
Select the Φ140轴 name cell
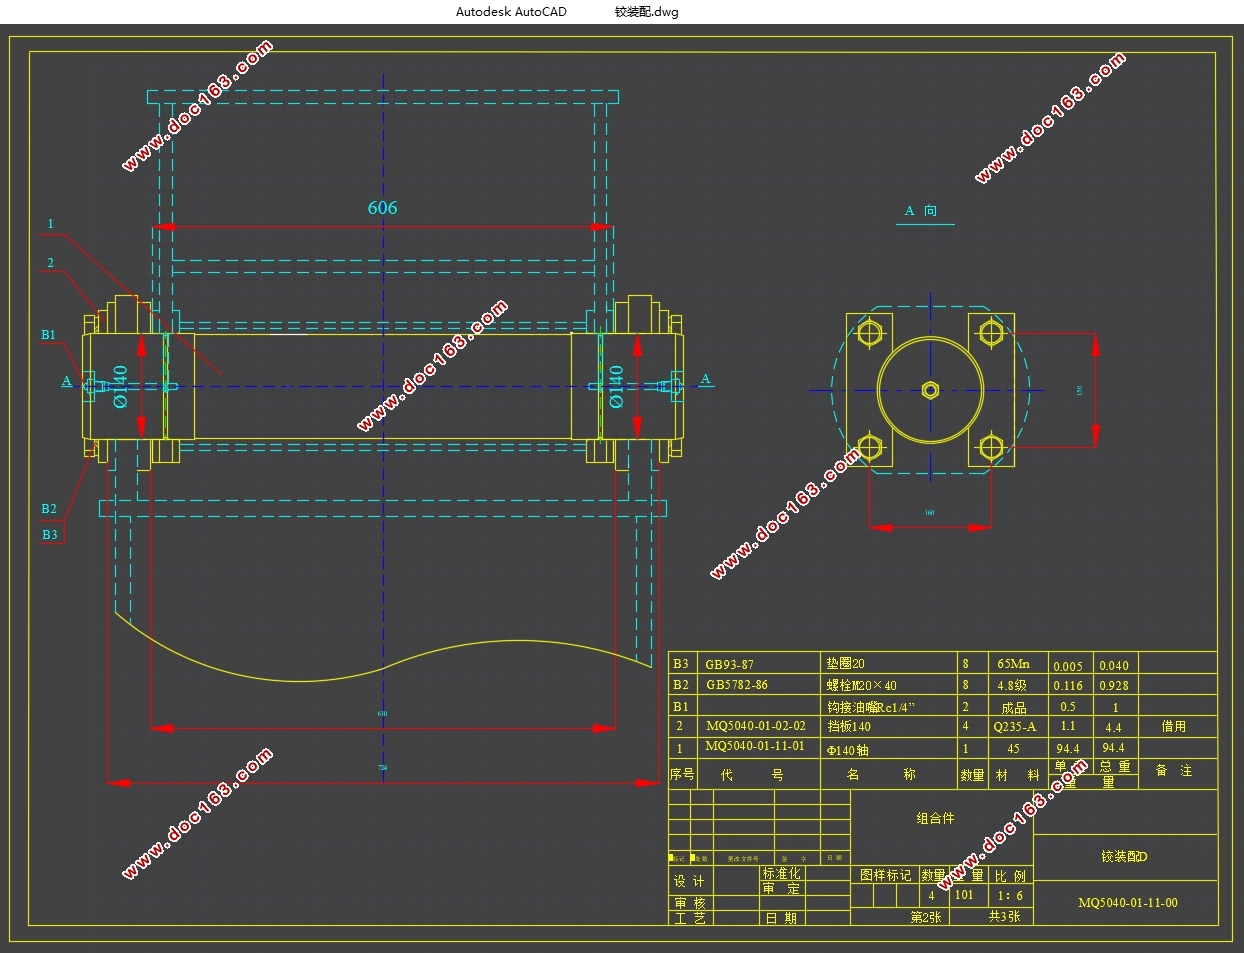[848, 750]
